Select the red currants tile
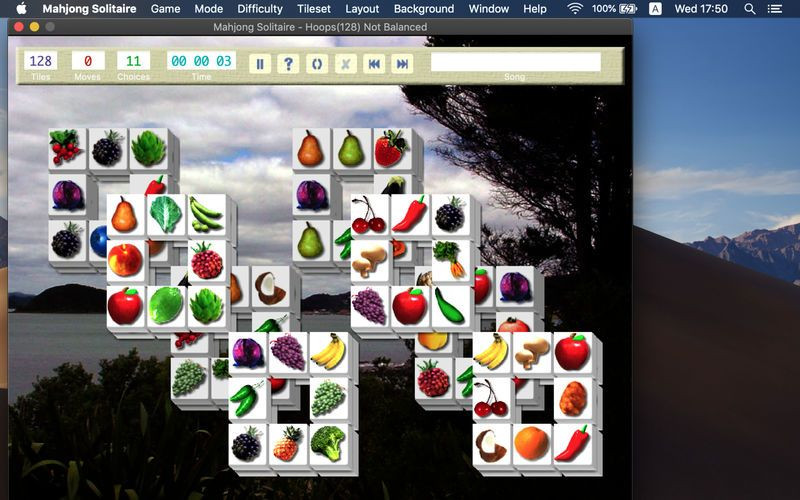800x500 pixels. pyautogui.click(x=66, y=148)
